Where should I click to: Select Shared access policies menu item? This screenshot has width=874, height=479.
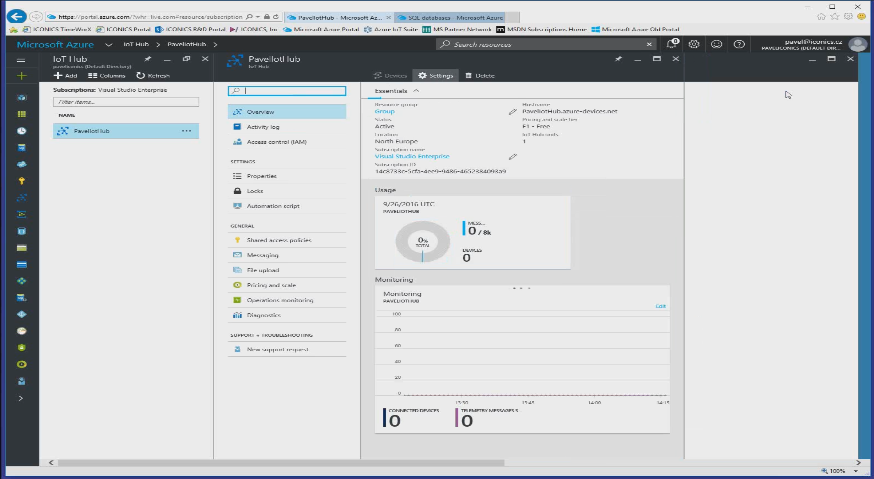click(x=278, y=241)
